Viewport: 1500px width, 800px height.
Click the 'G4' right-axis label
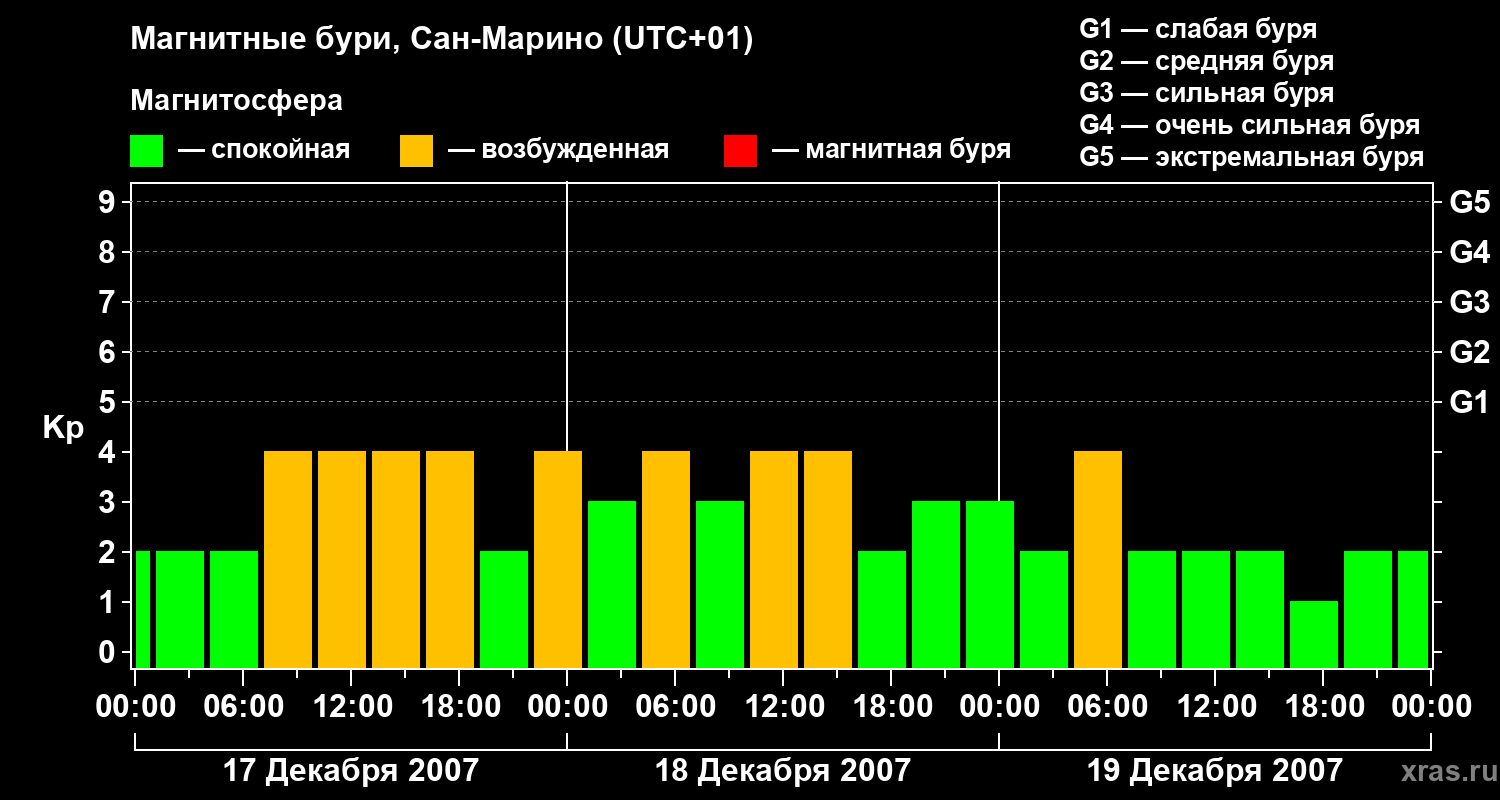tap(1470, 252)
